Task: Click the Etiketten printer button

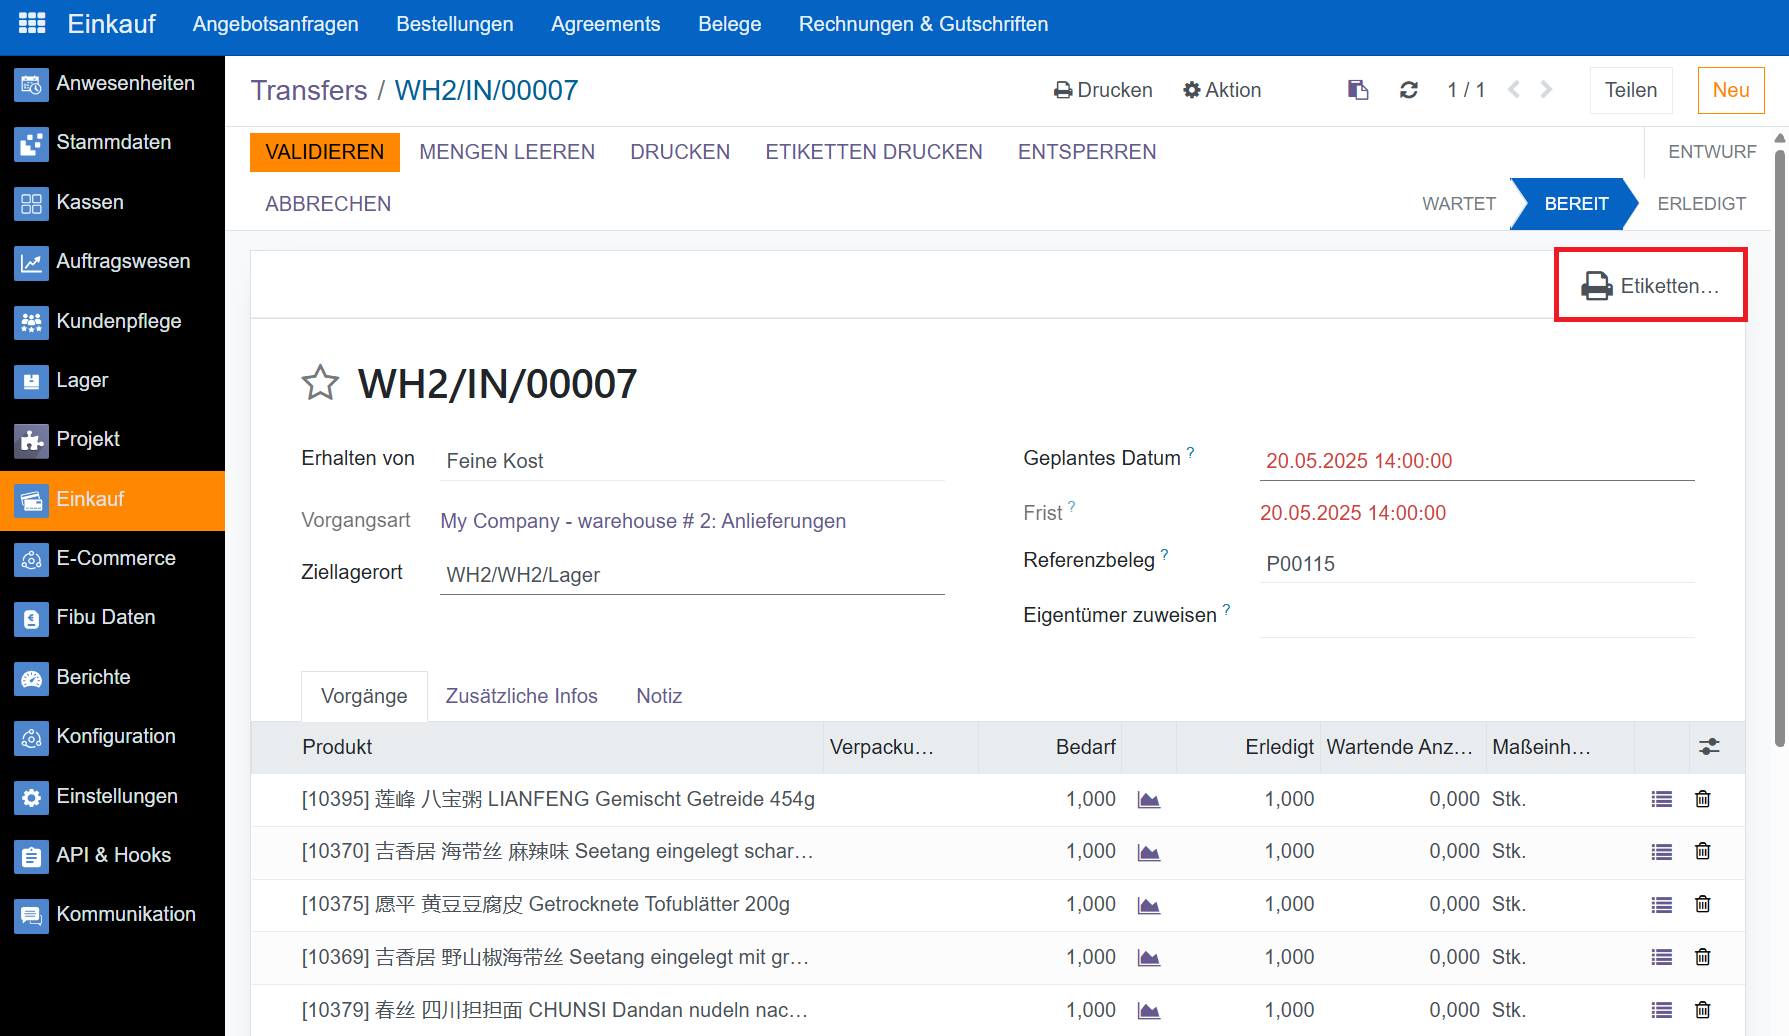Action: 1650,286
